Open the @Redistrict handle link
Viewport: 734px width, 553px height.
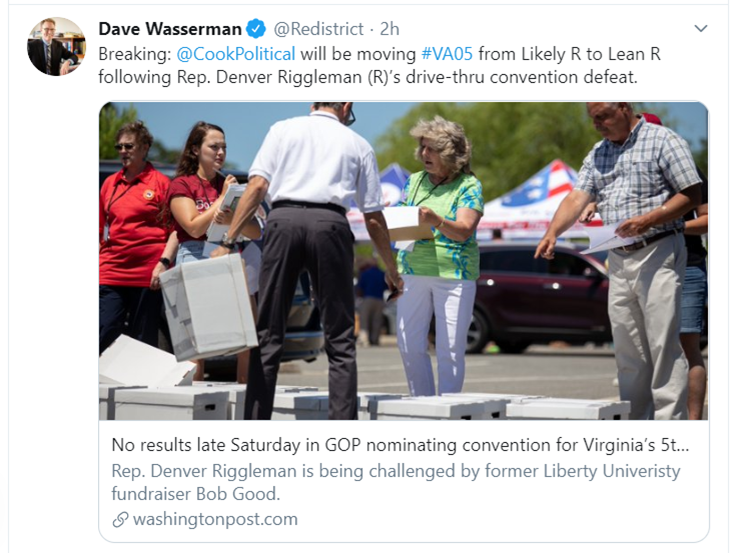318,29
